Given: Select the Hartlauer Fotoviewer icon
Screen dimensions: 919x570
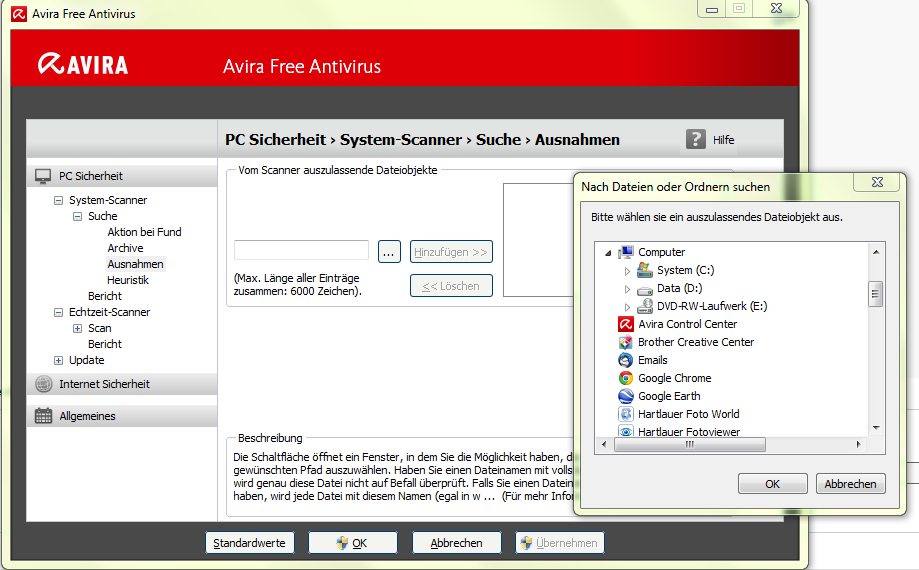Looking at the screenshot, I should tap(626, 431).
